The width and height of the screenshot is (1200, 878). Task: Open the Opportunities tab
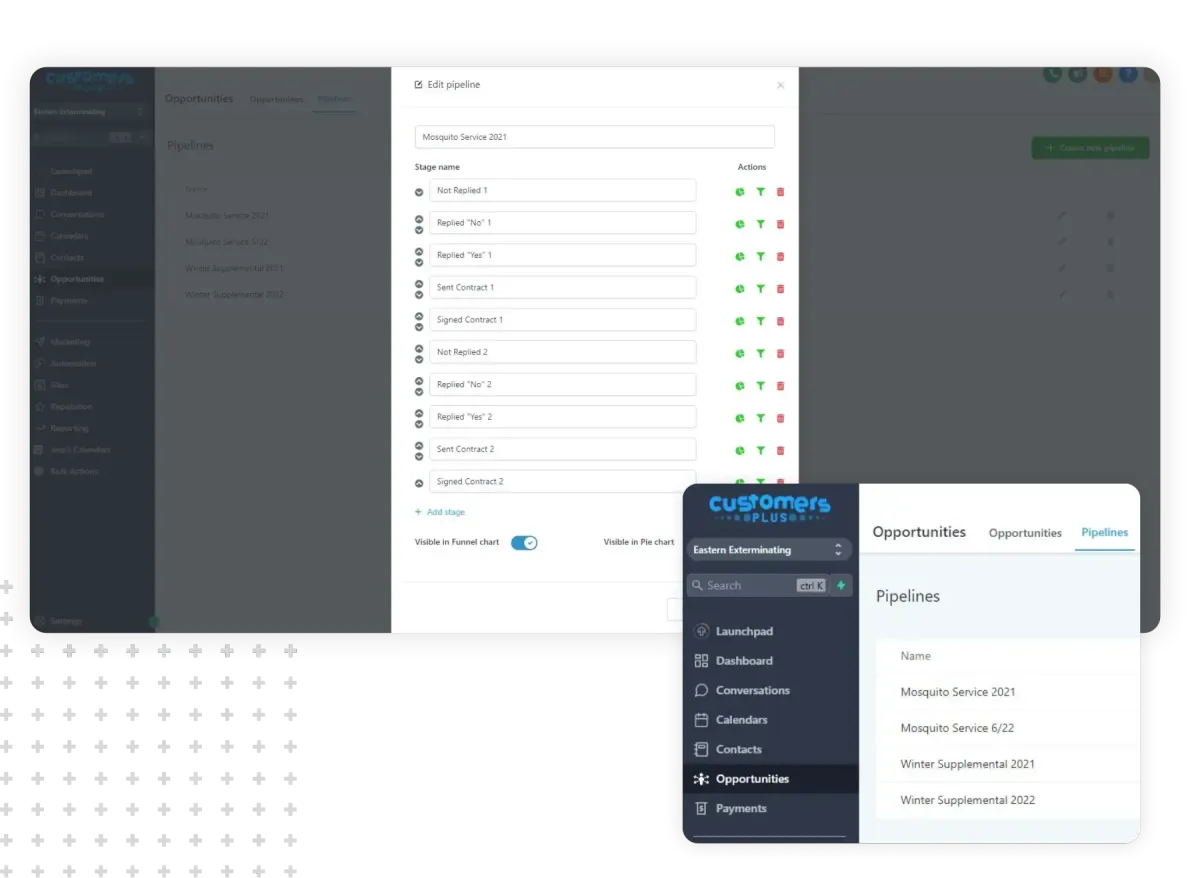[x=1024, y=533]
